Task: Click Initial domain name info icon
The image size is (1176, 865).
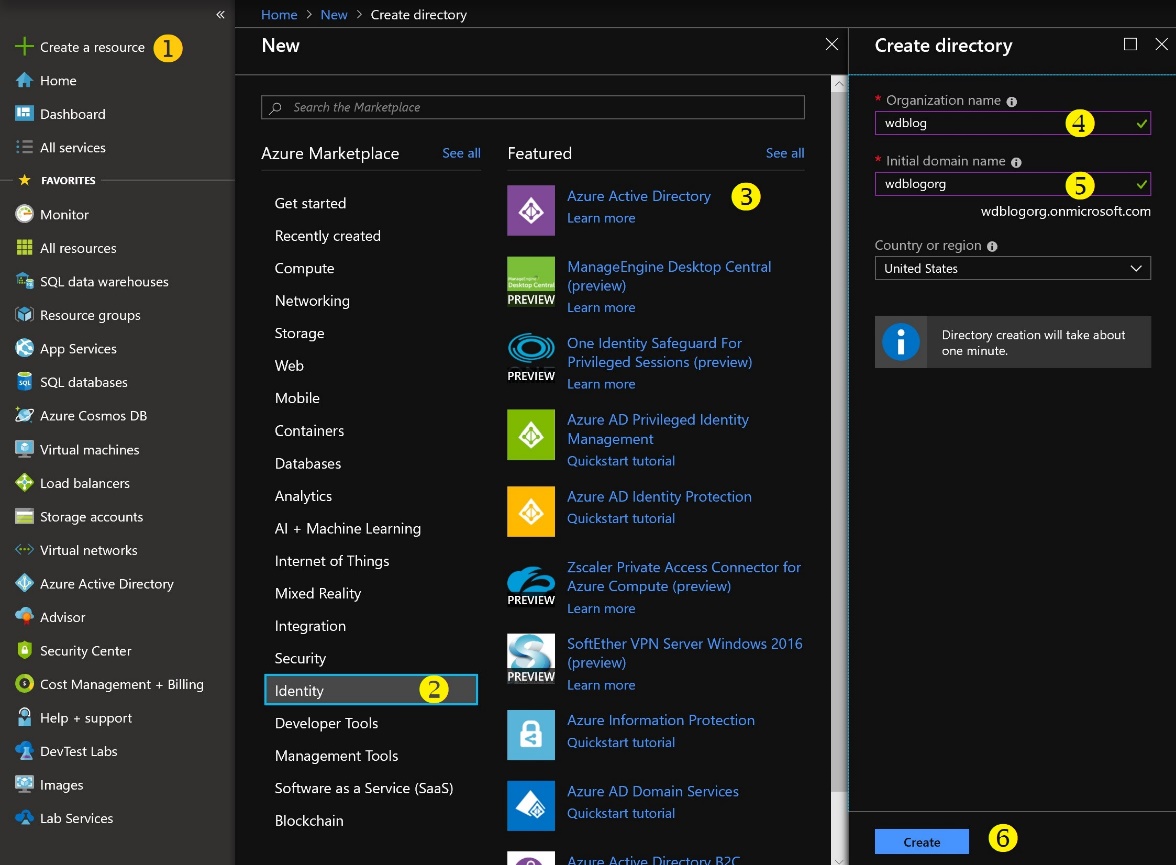Action: (1016, 163)
